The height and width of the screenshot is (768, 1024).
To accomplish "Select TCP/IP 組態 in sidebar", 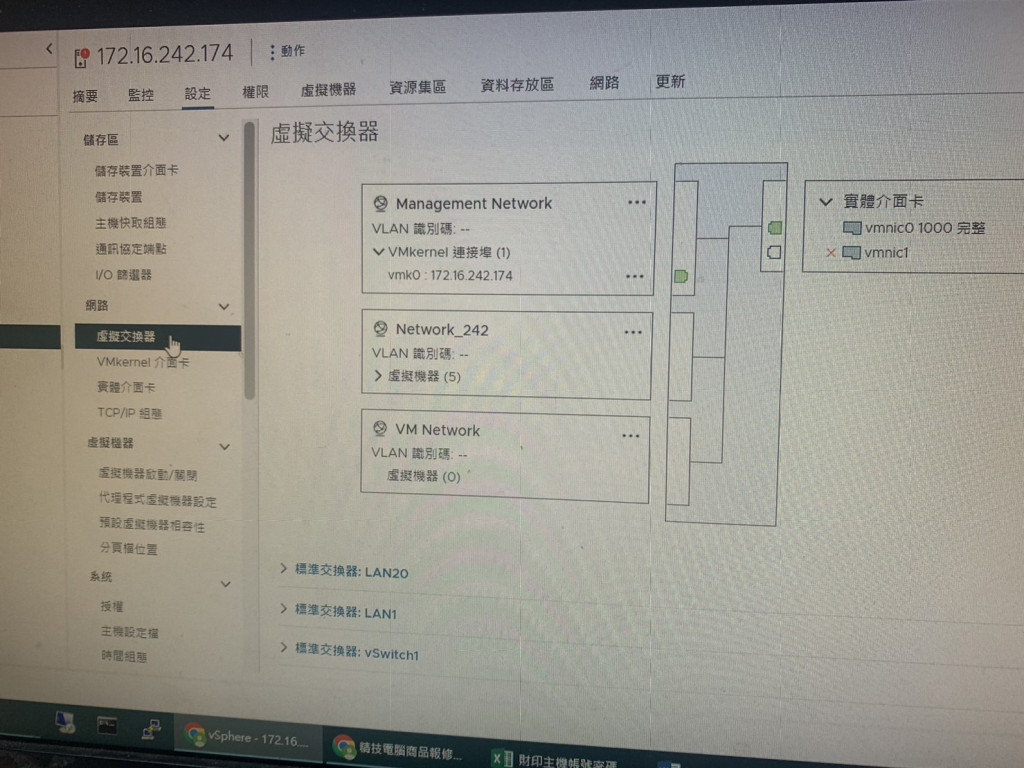I will coord(129,413).
